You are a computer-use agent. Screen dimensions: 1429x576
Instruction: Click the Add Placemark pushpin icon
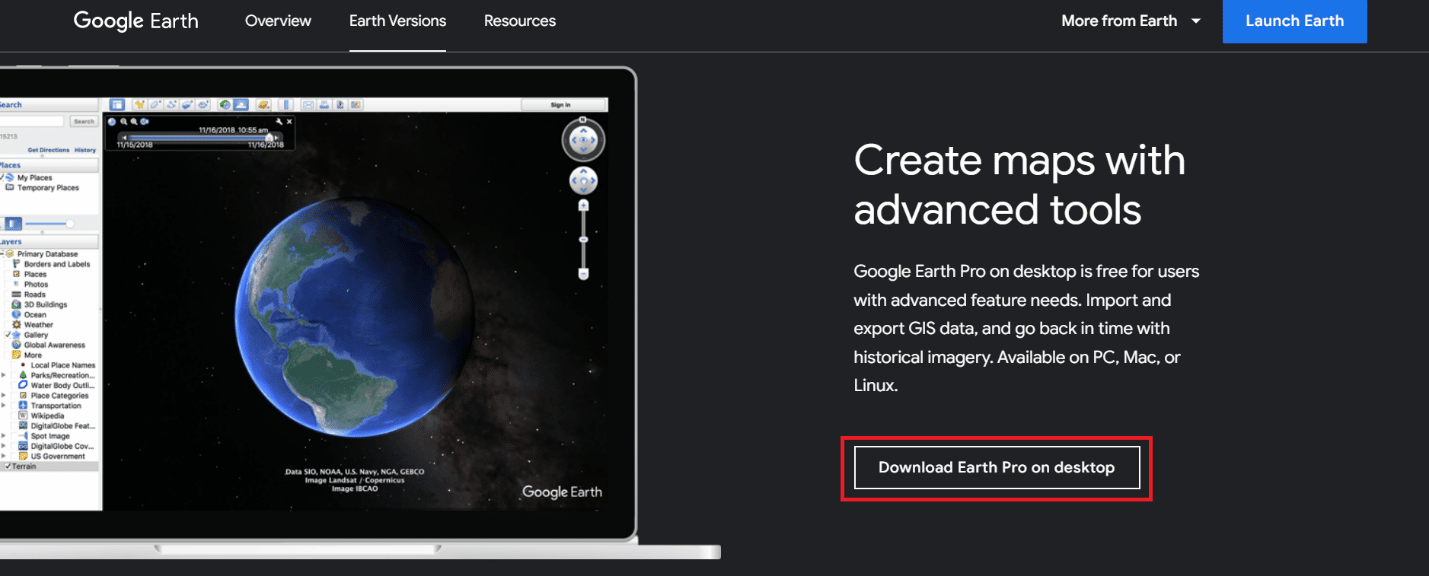[x=139, y=104]
